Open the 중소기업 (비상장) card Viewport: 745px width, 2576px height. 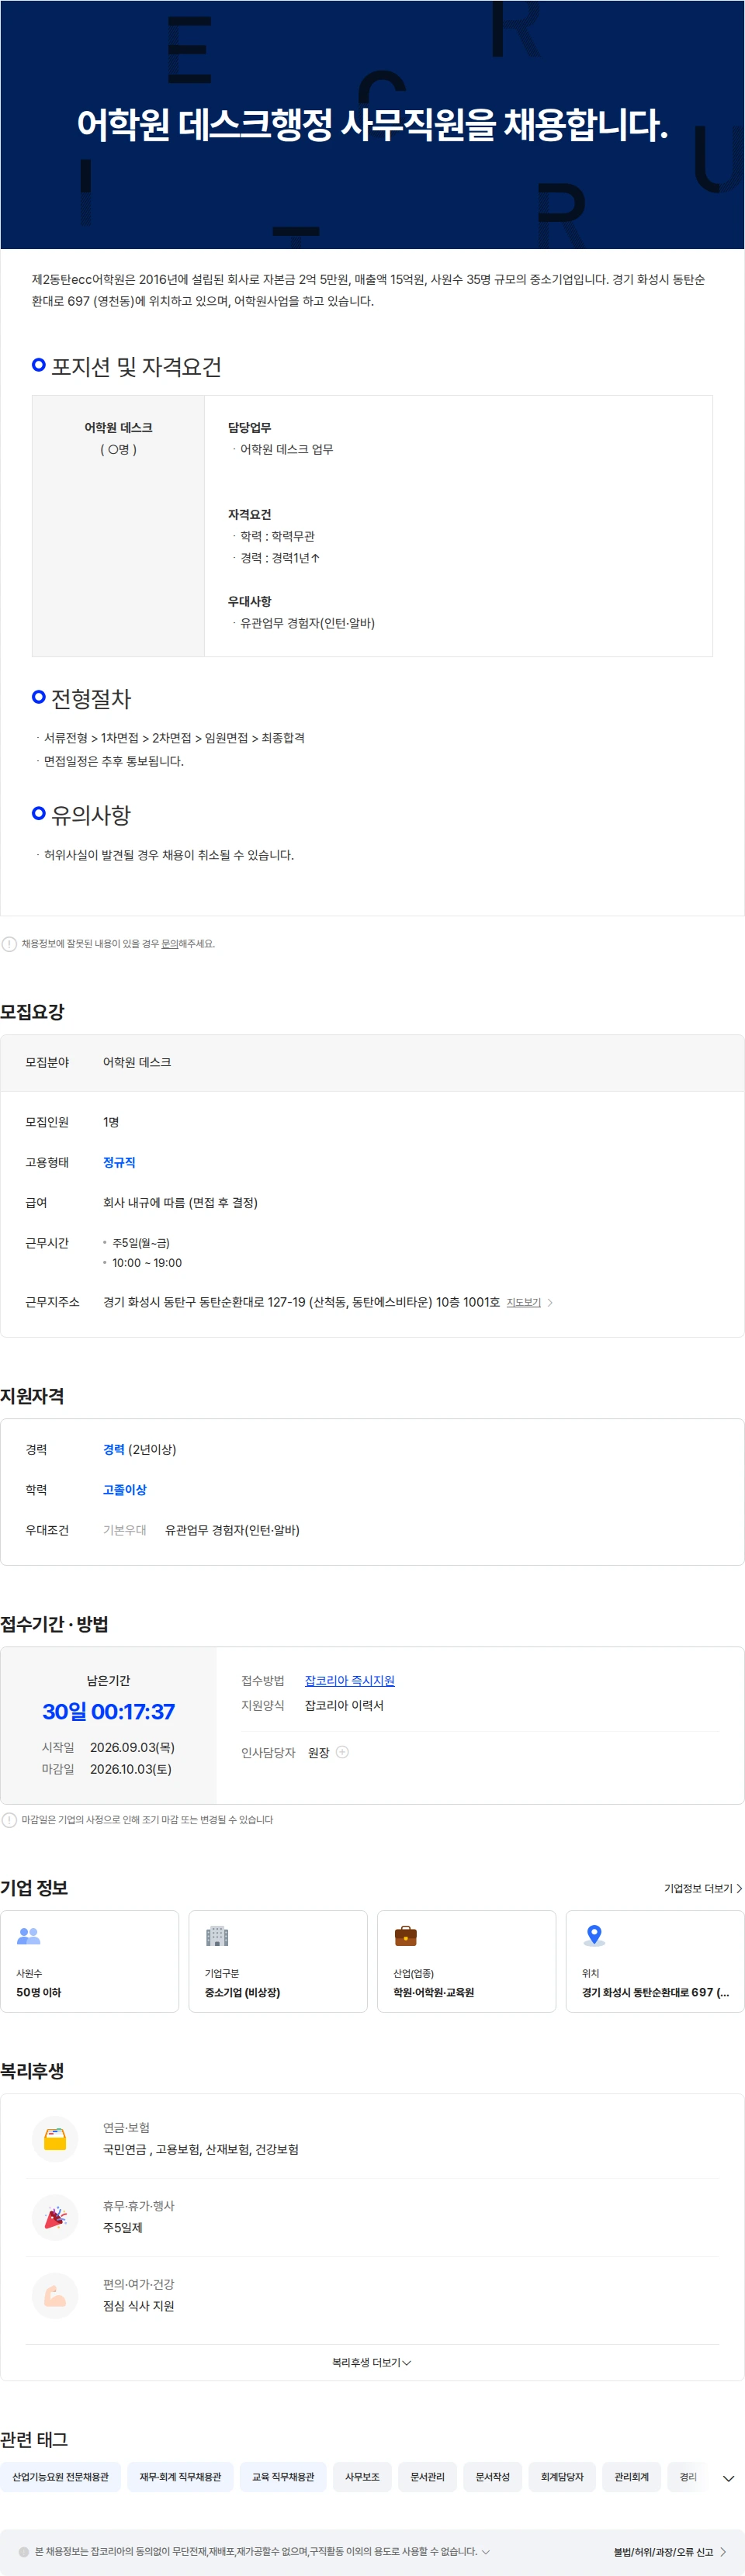pyautogui.click(x=278, y=1961)
